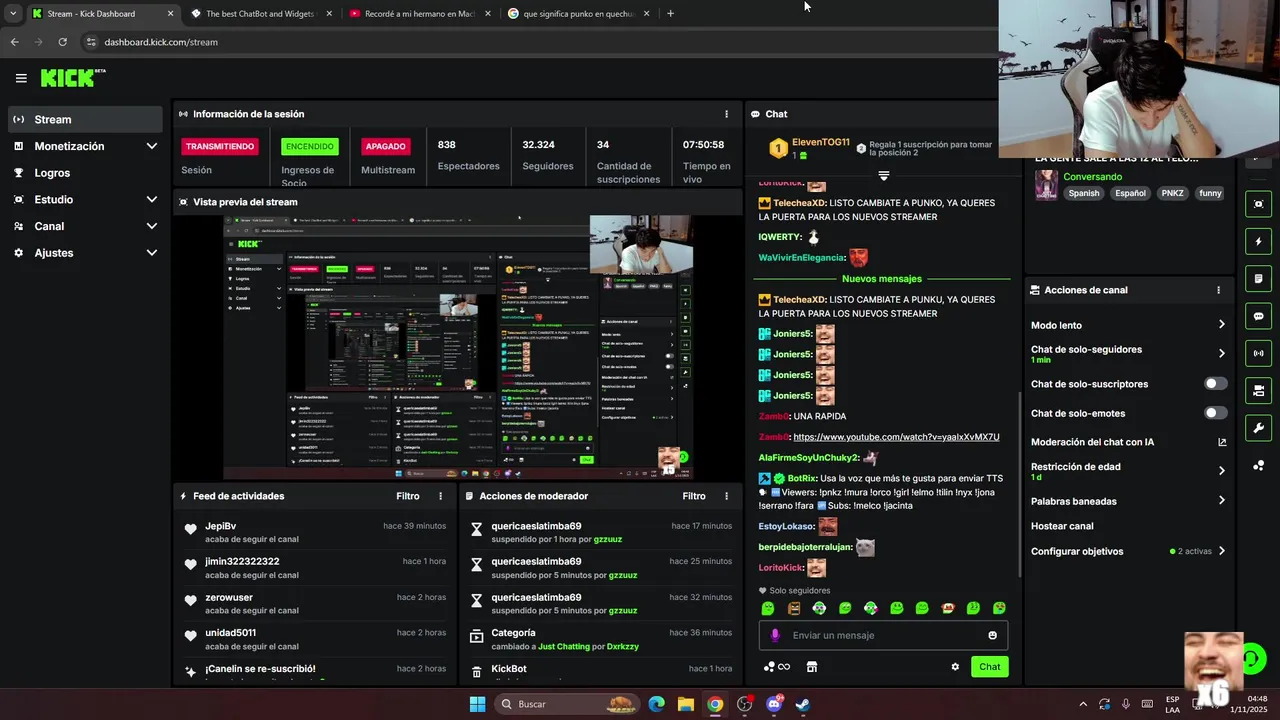Click the PNKZ tag chip

1172,193
